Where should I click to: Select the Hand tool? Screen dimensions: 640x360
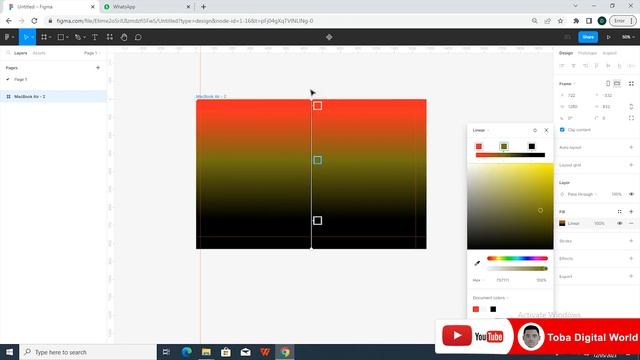pos(124,37)
